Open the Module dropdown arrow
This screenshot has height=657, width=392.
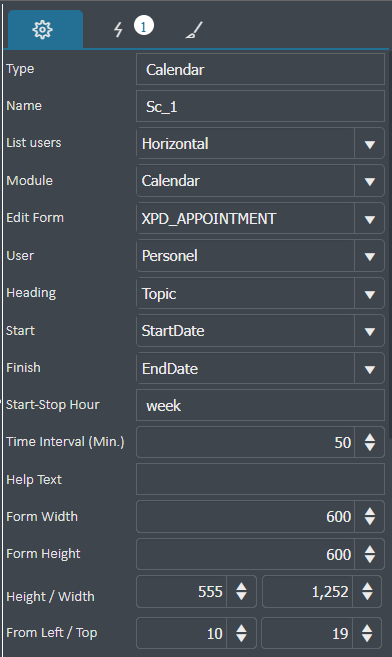pos(369,181)
